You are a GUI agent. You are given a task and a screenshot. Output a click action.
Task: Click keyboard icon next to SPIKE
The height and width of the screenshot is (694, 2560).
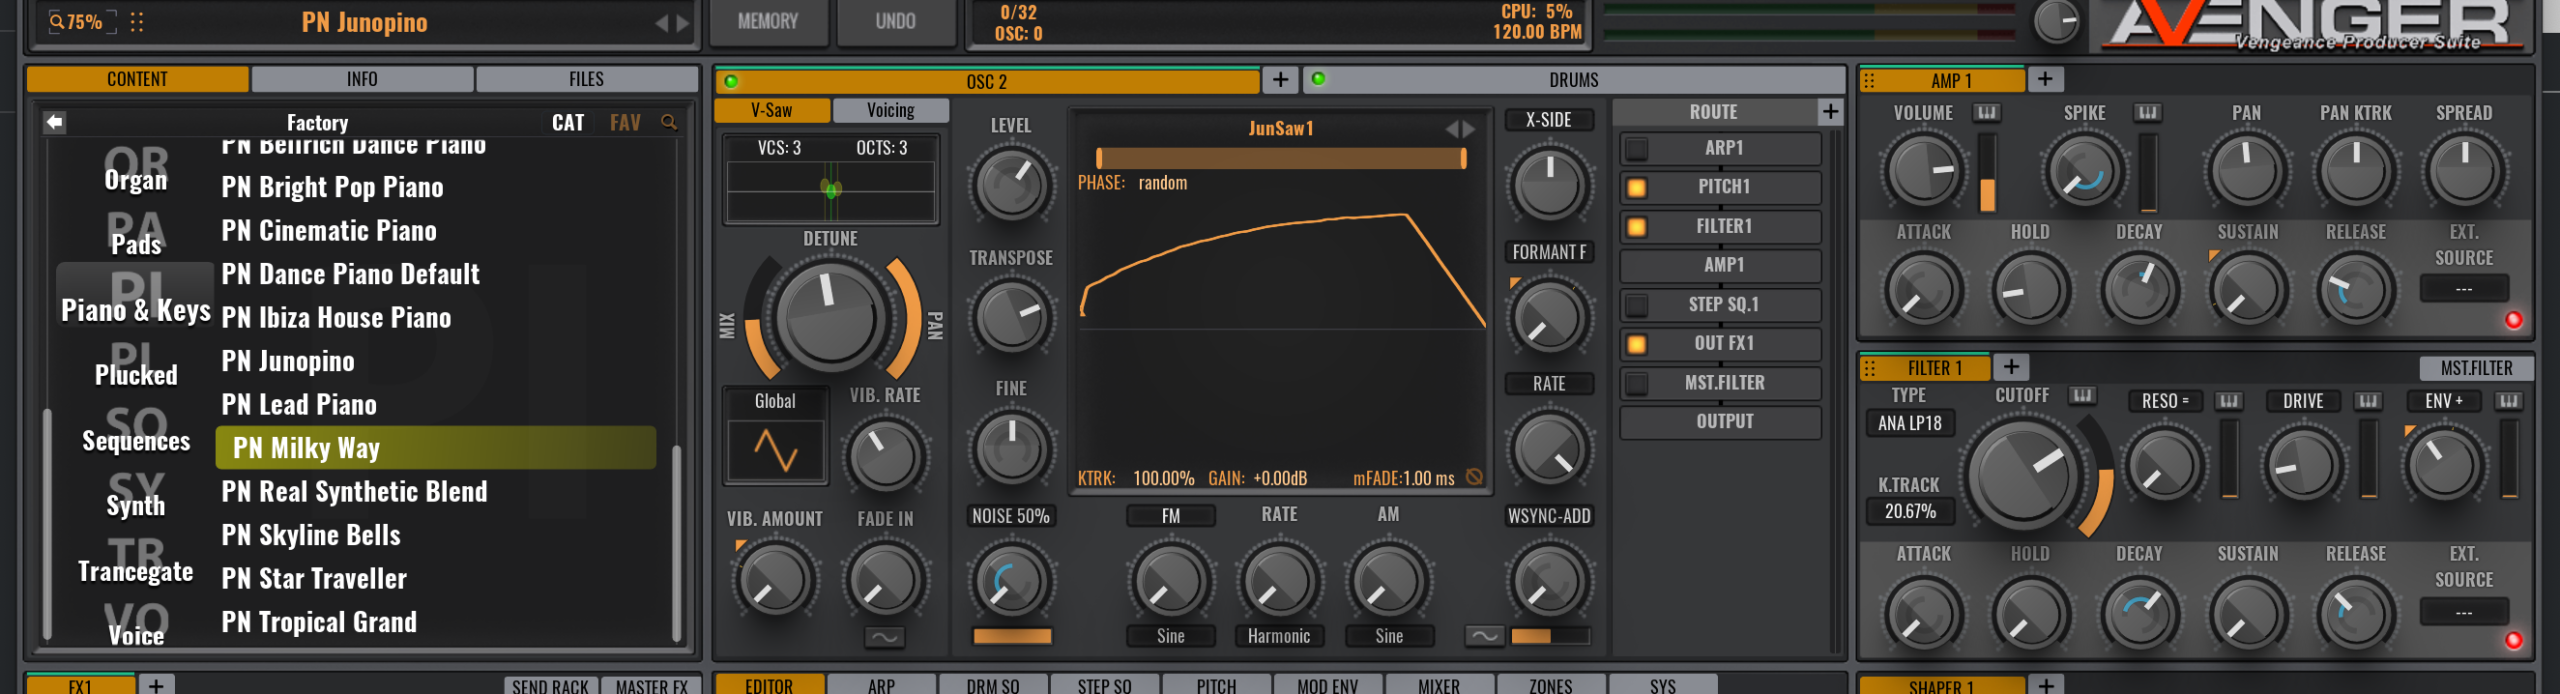[x=2147, y=113]
